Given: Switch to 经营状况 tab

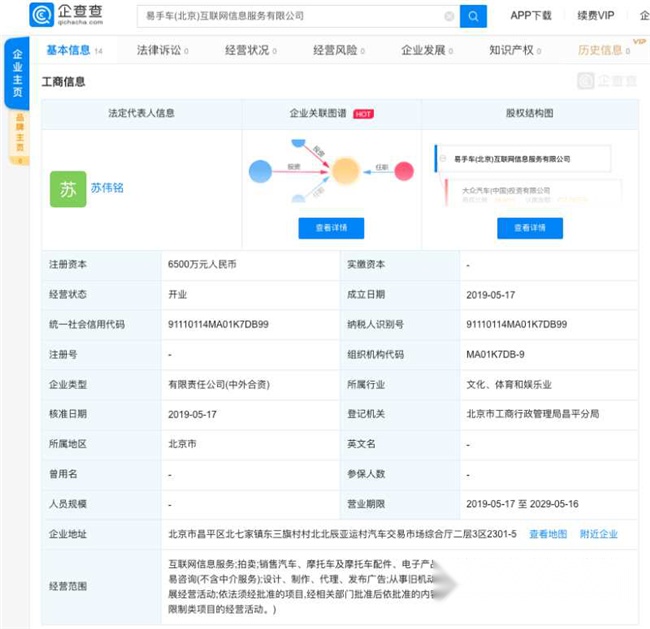Looking at the screenshot, I should pos(251,50).
